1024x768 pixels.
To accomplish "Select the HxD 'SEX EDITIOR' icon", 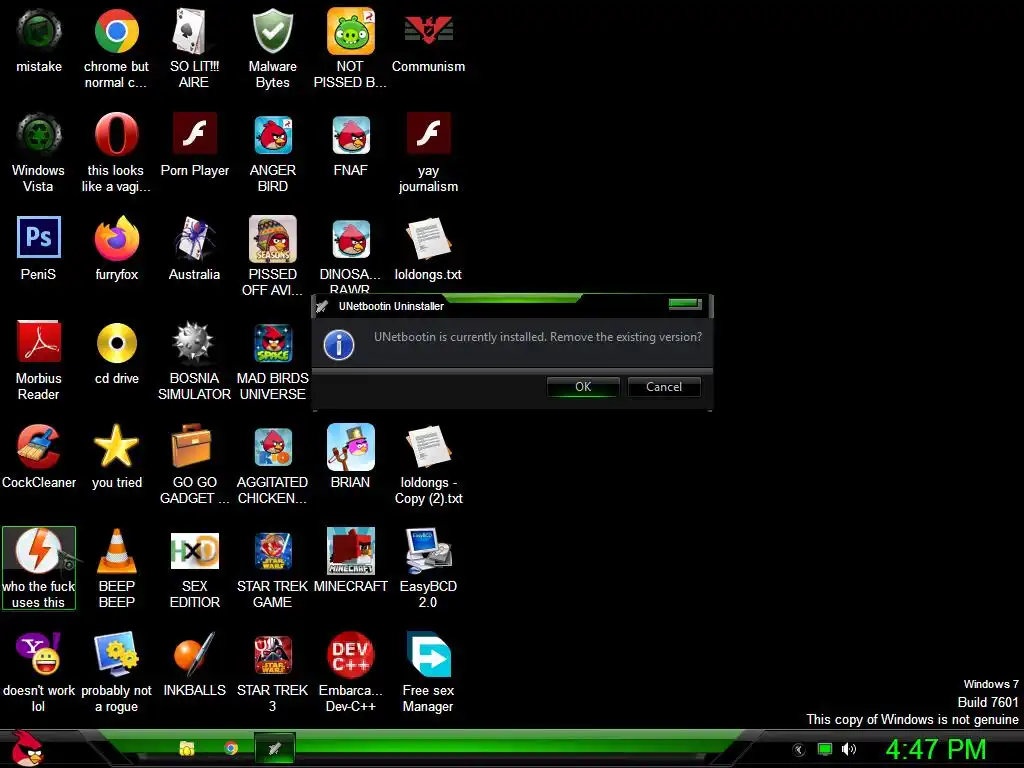I will coord(194,551).
